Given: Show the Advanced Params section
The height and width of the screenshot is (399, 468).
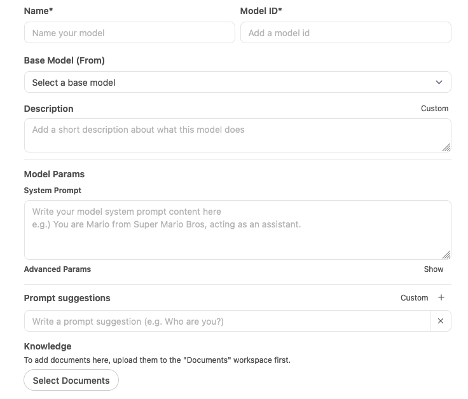Looking at the screenshot, I should (x=433, y=269).
